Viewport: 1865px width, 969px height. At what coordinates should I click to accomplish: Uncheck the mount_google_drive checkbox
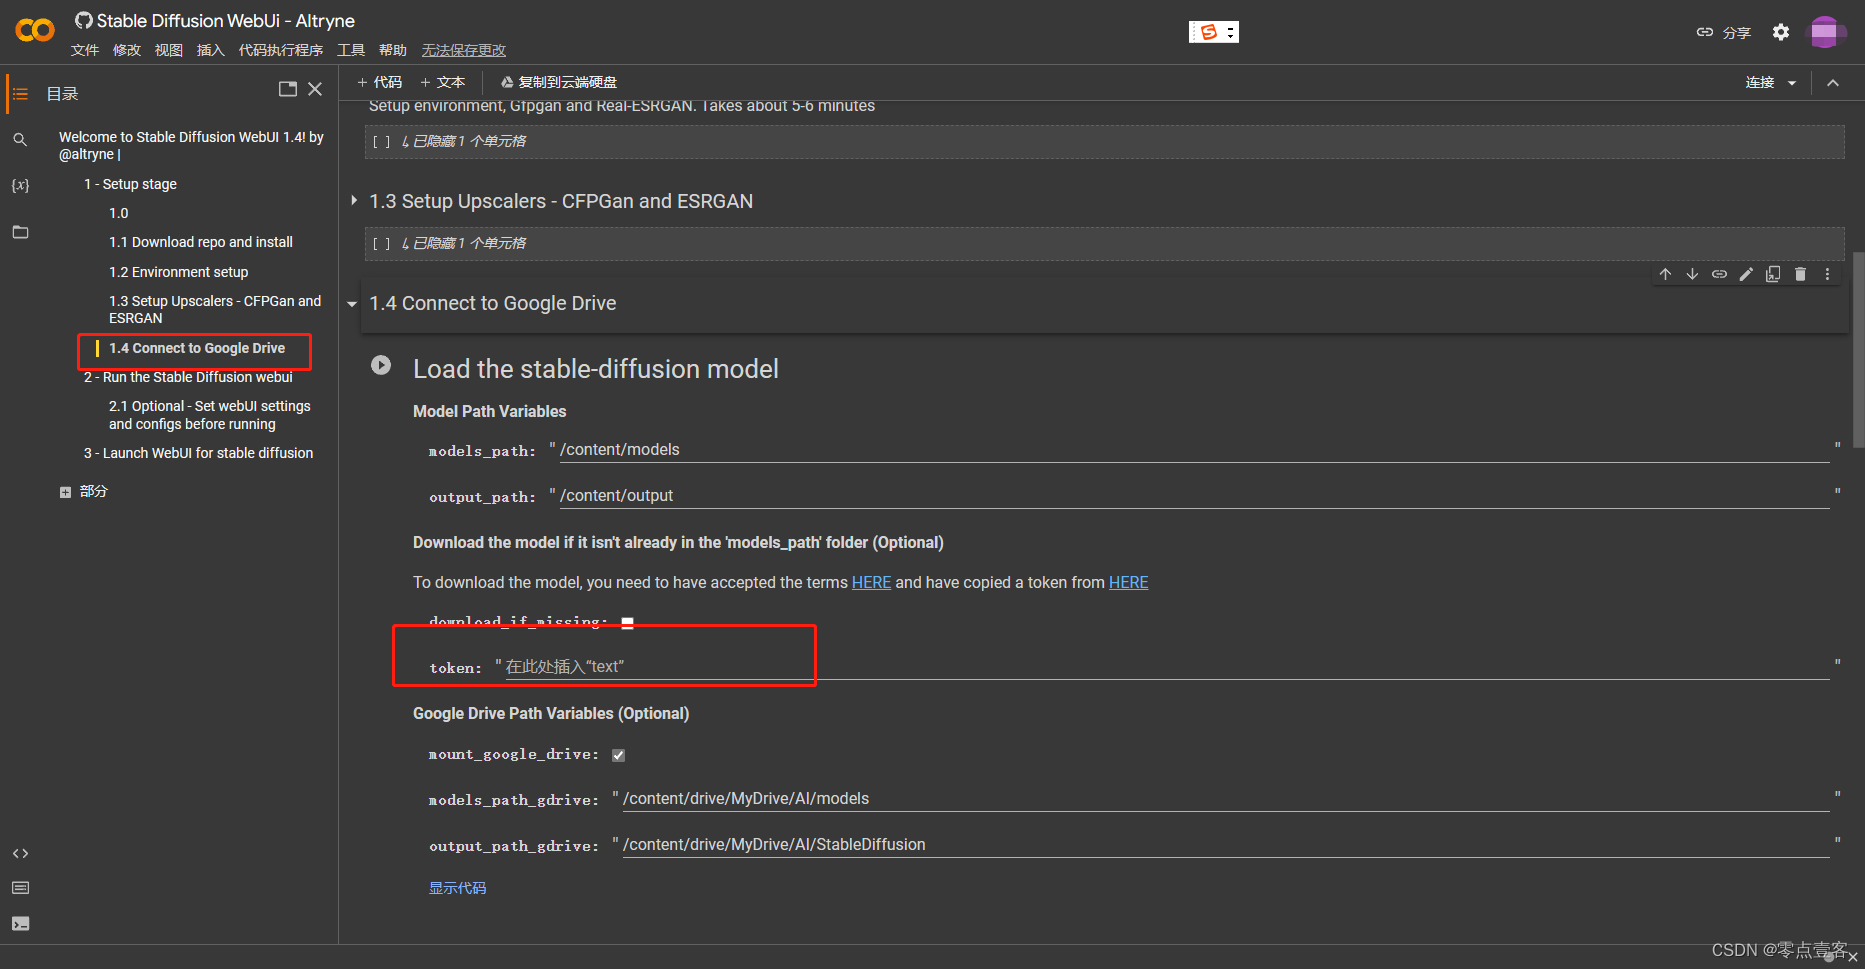pos(617,754)
